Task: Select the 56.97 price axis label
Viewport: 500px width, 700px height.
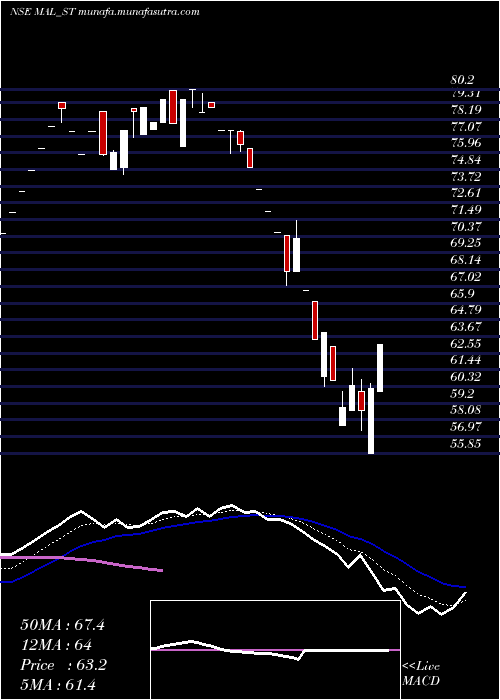Action: [467, 427]
